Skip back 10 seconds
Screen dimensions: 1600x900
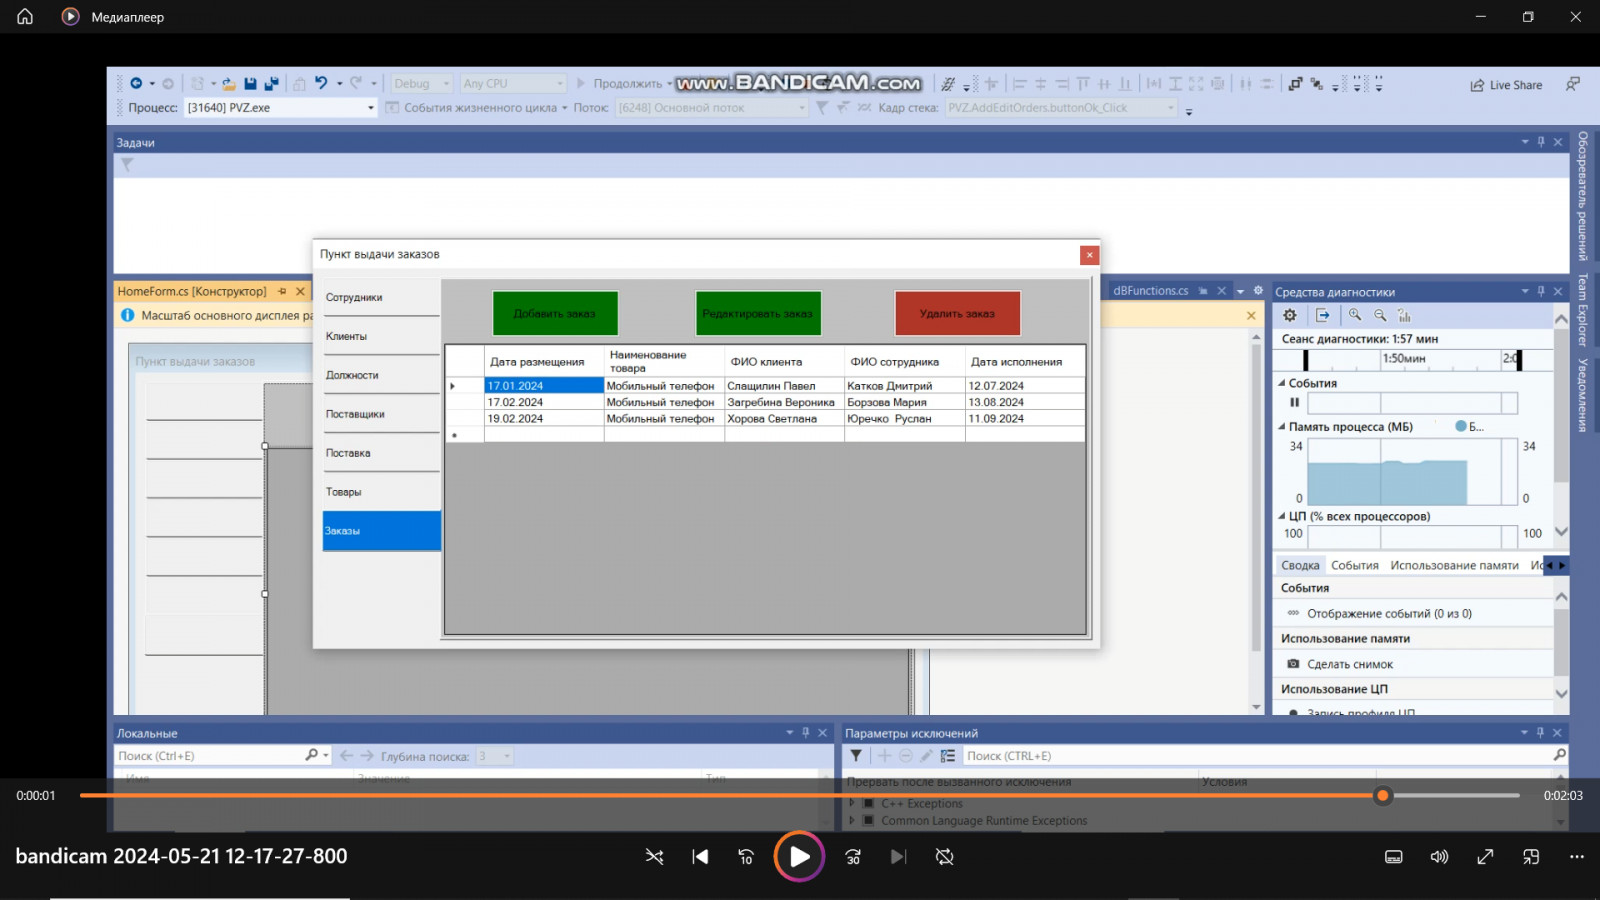pyautogui.click(x=746, y=857)
